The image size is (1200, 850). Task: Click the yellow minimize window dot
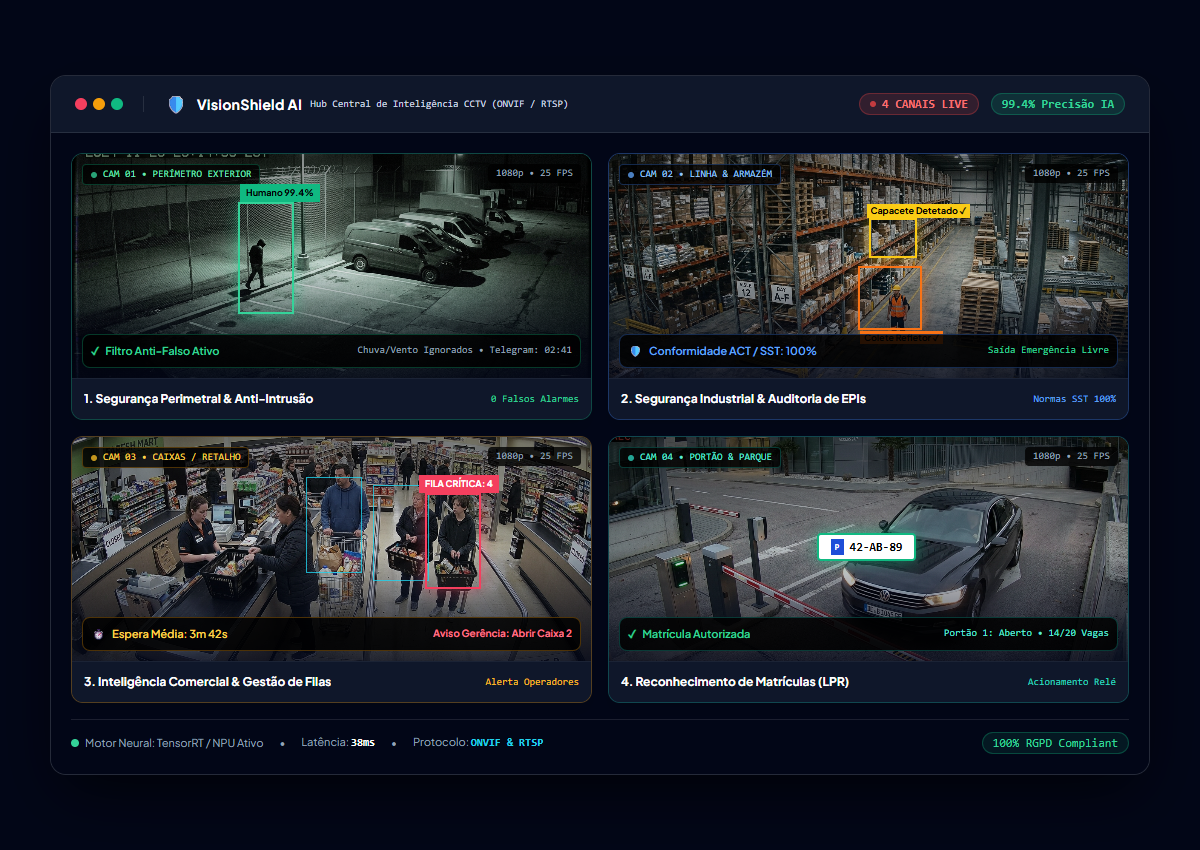pyautogui.click(x=99, y=104)
